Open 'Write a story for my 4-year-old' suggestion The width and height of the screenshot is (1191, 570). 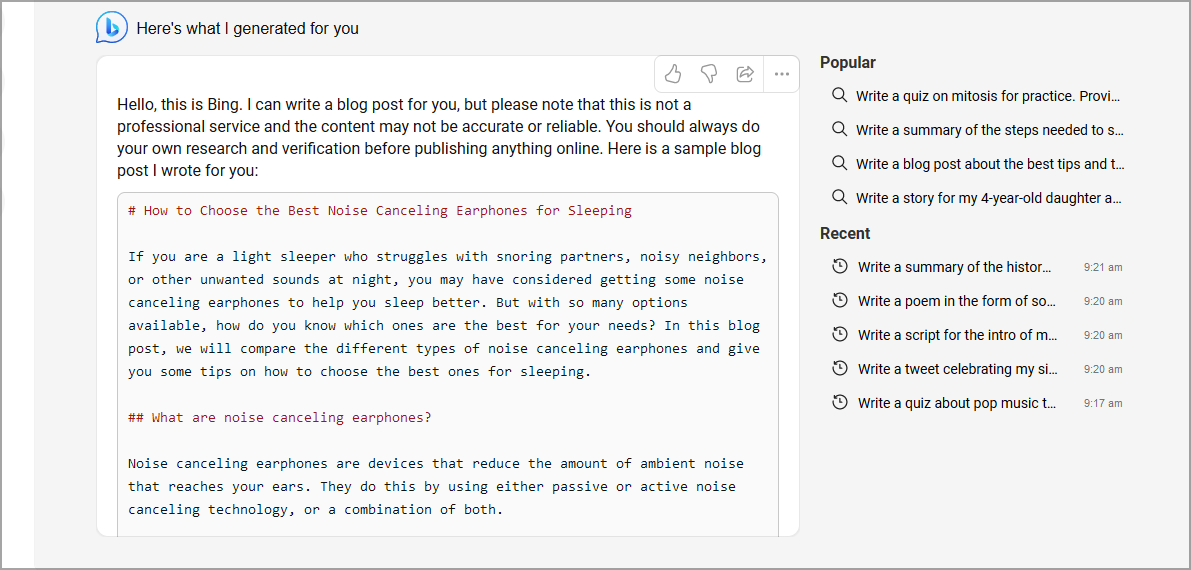click(988, 198)
